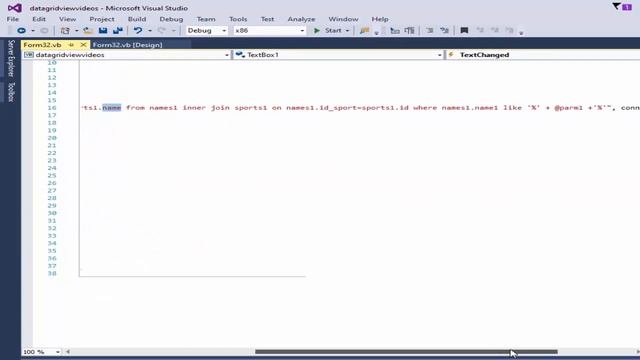Click the Open File folder icon

pos(87,31)
